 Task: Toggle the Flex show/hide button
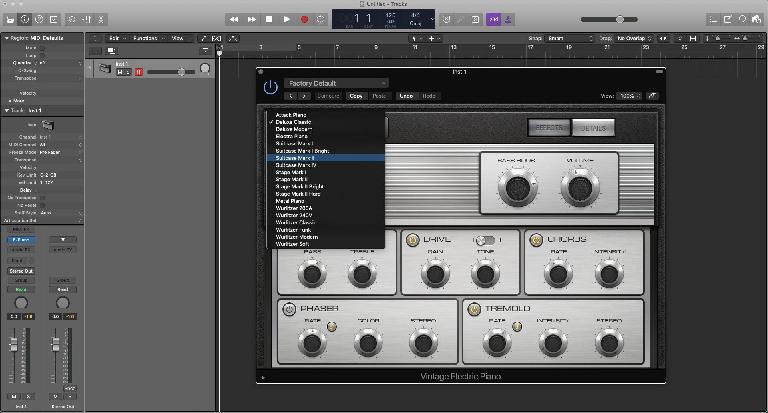point(216,38)
